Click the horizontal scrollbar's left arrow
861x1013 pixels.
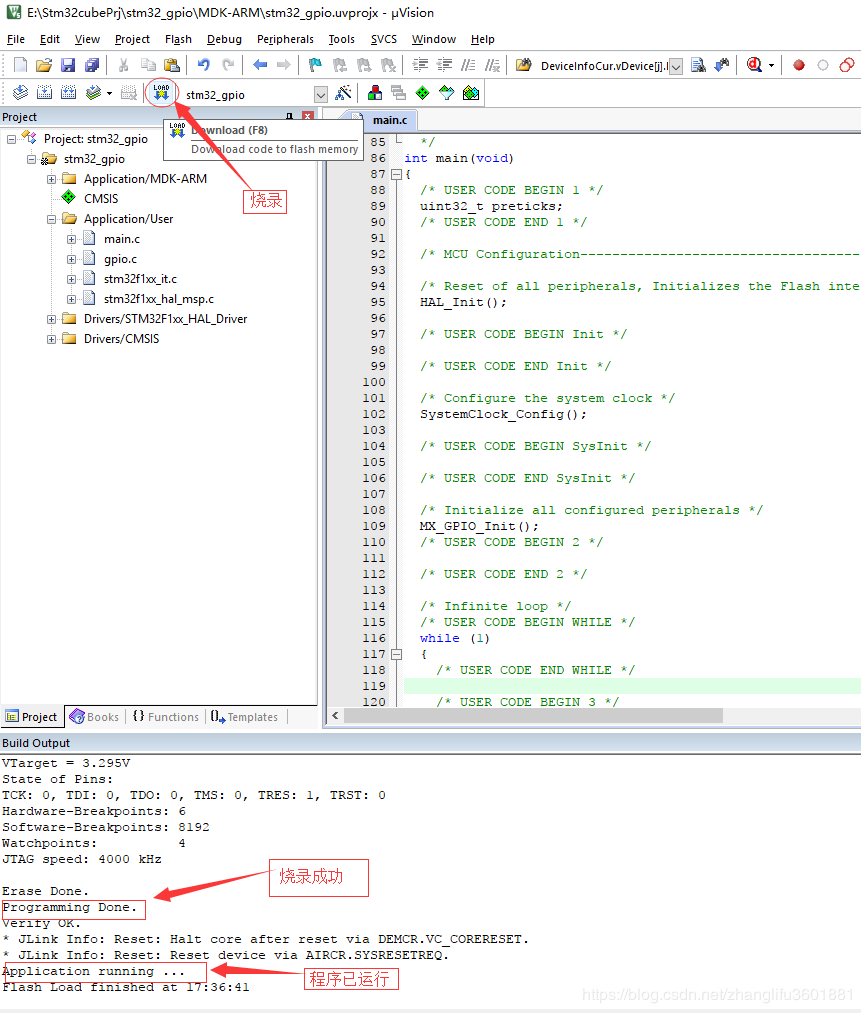(335, 715)
